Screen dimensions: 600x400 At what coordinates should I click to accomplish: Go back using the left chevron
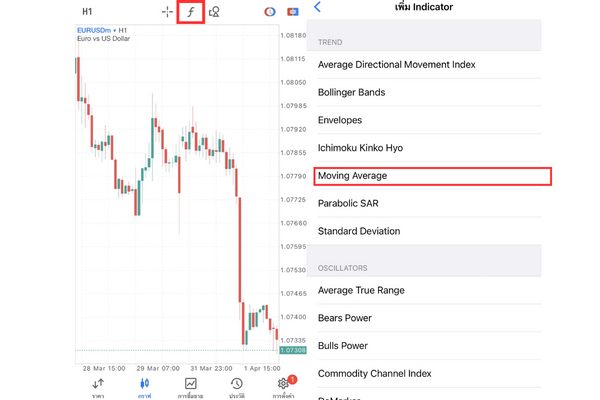coord(318,8)
